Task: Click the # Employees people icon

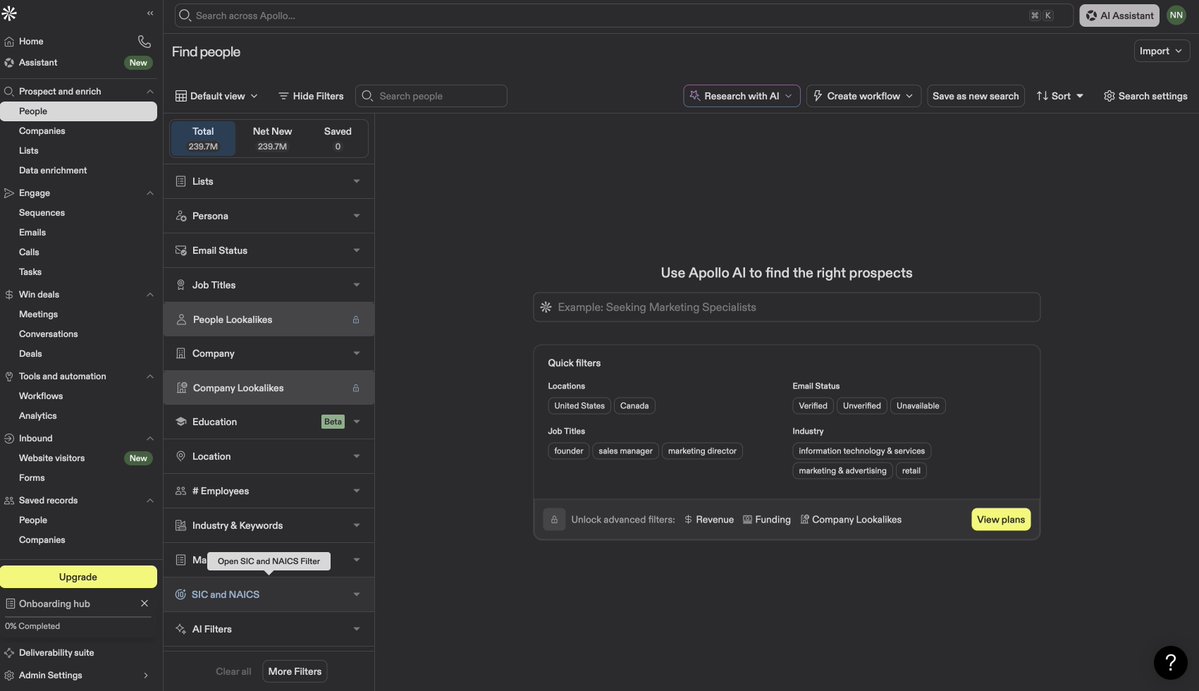Action: 180,491
